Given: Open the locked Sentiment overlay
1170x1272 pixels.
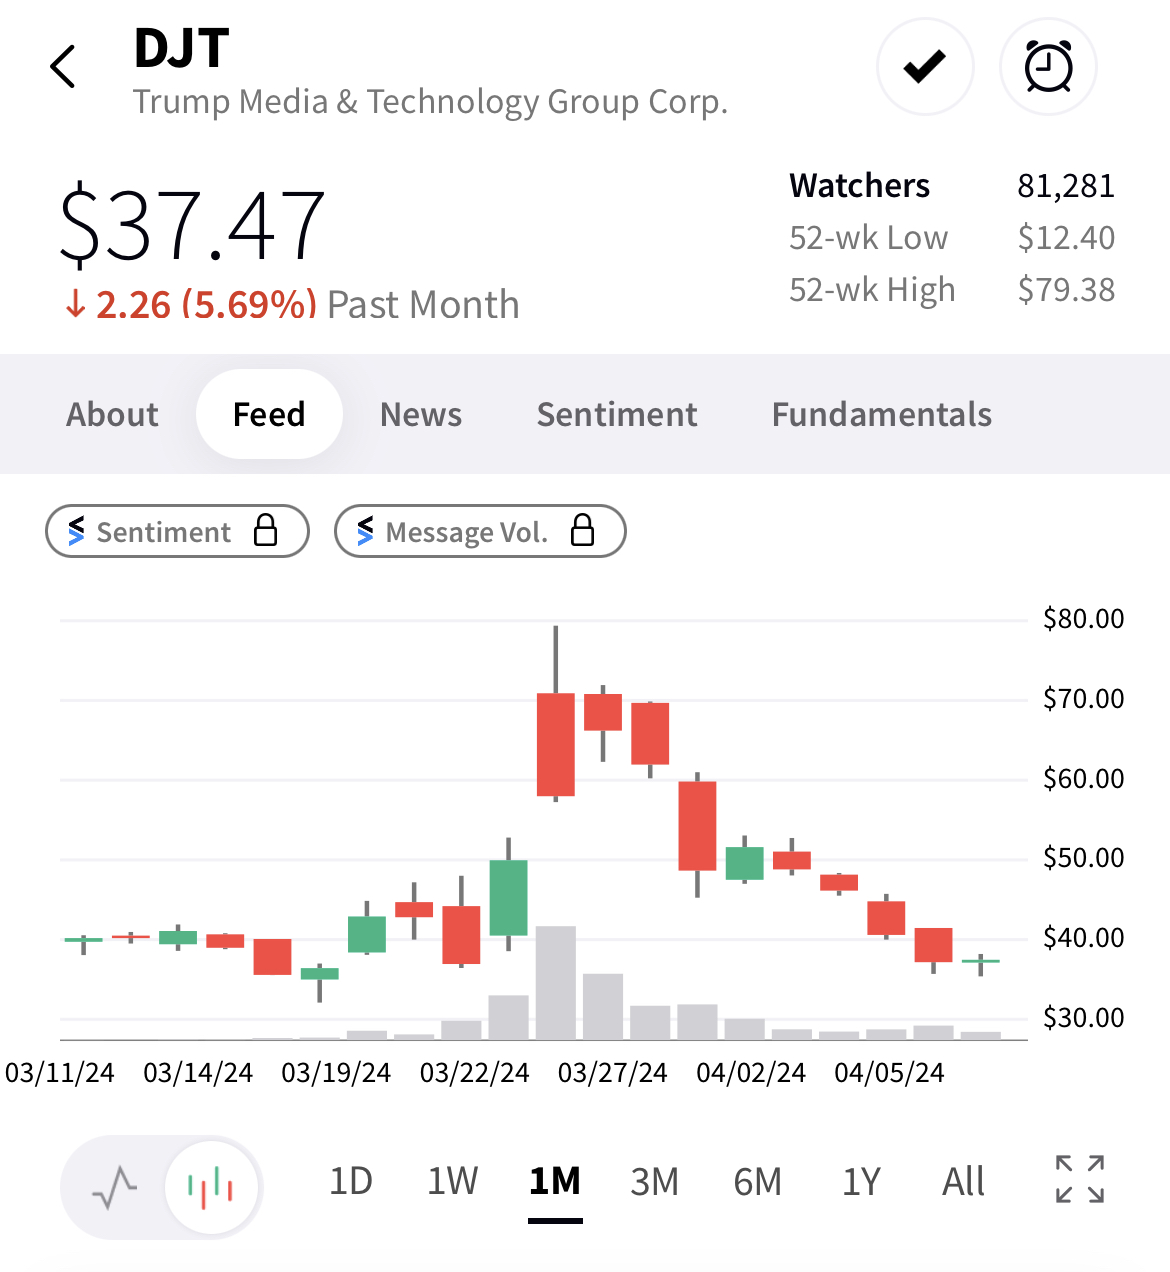Looking at the screenshot, I should [x=177, y=531].
